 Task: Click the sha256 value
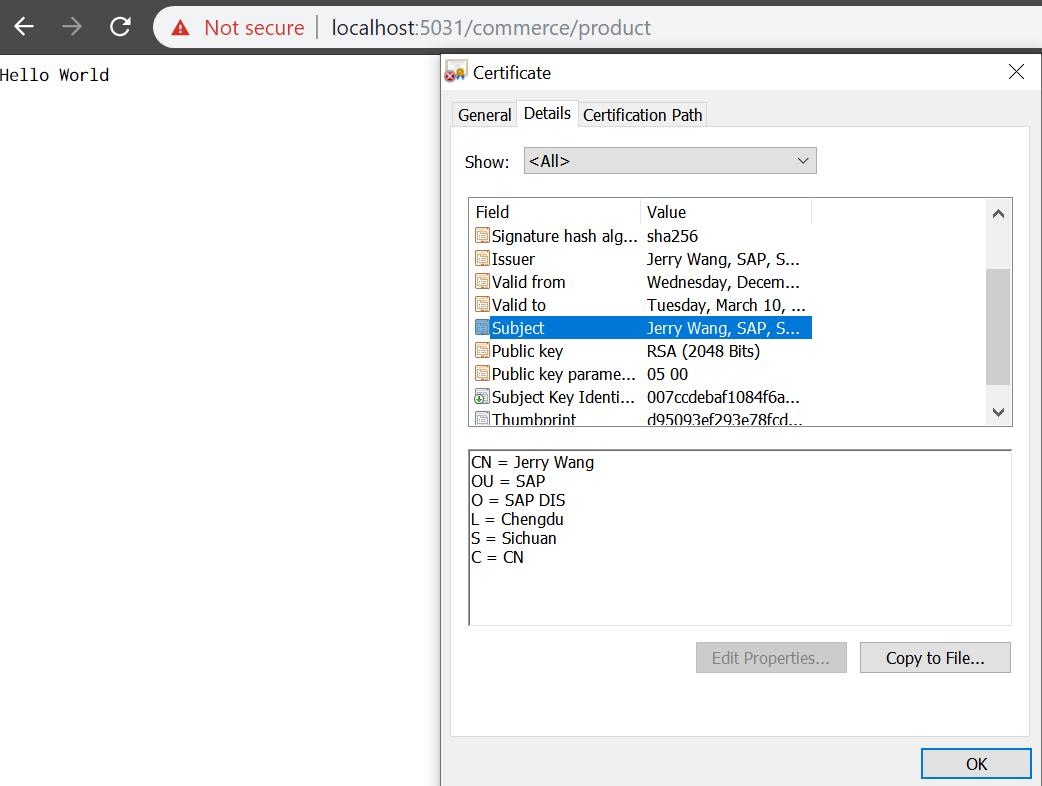[672, 236]
